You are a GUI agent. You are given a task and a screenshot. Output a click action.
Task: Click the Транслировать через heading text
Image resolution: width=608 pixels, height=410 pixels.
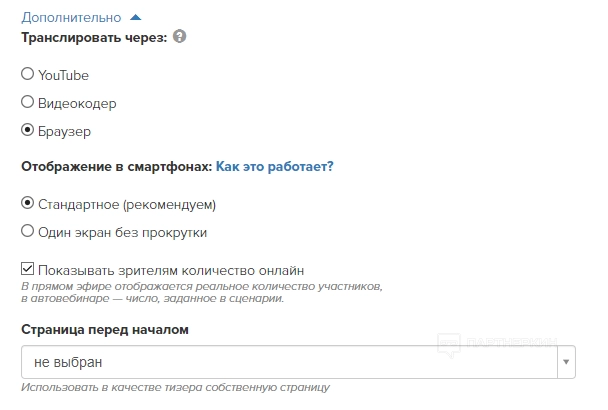click(93, 37)
